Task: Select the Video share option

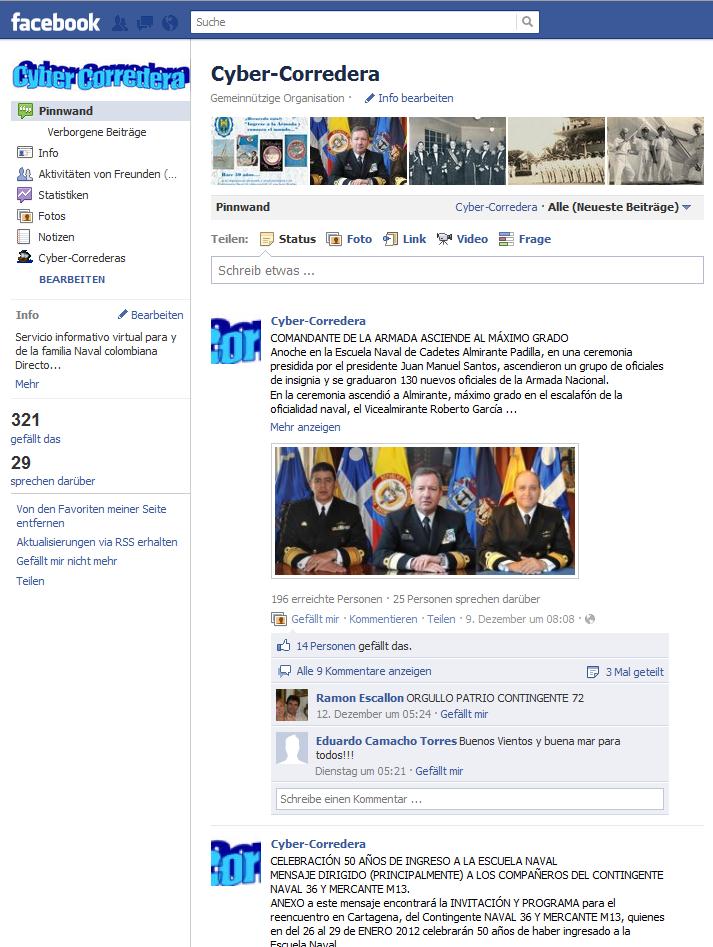Action: coord(462,239)
